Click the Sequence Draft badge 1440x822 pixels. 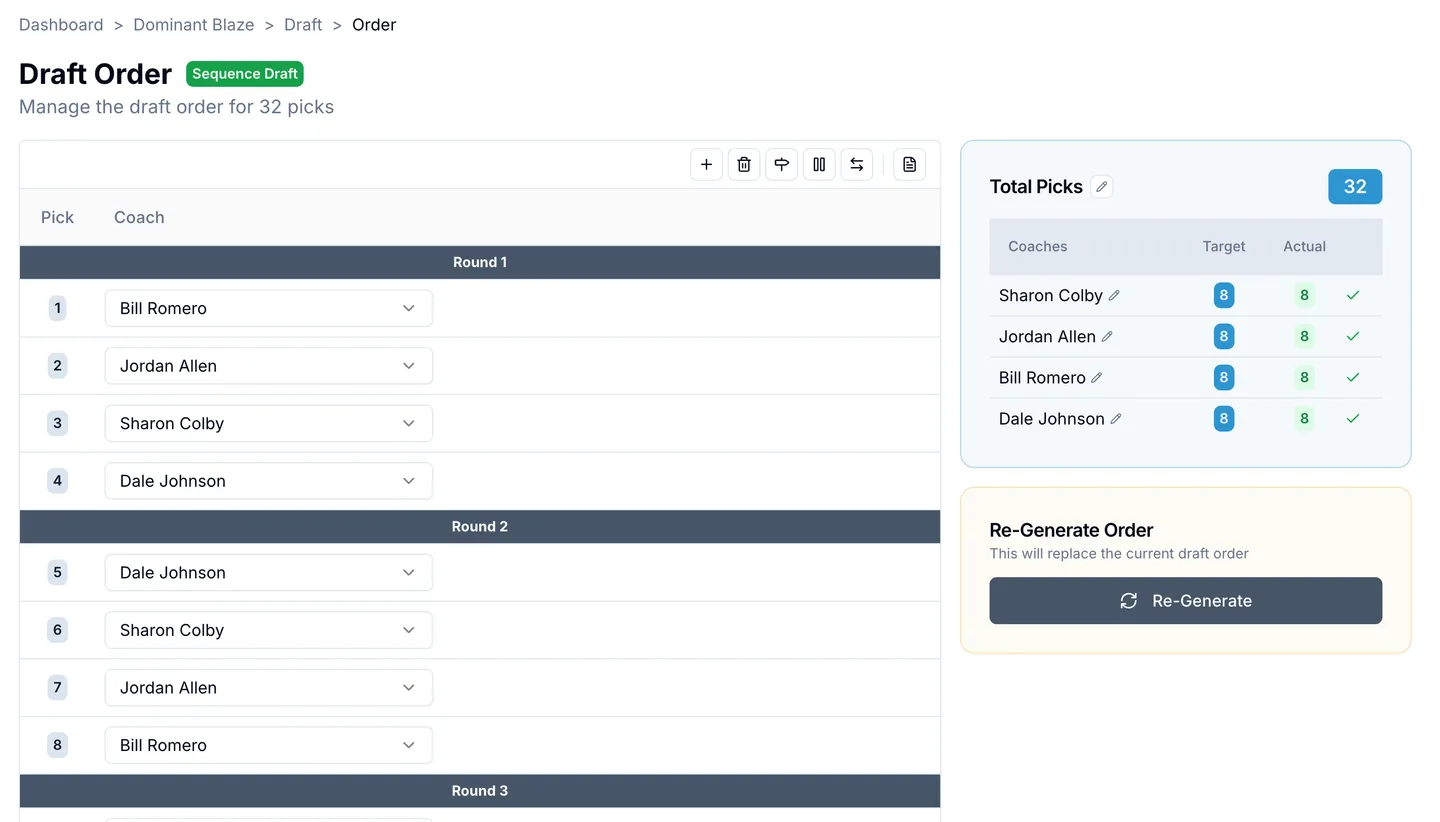tap(245, 74)
